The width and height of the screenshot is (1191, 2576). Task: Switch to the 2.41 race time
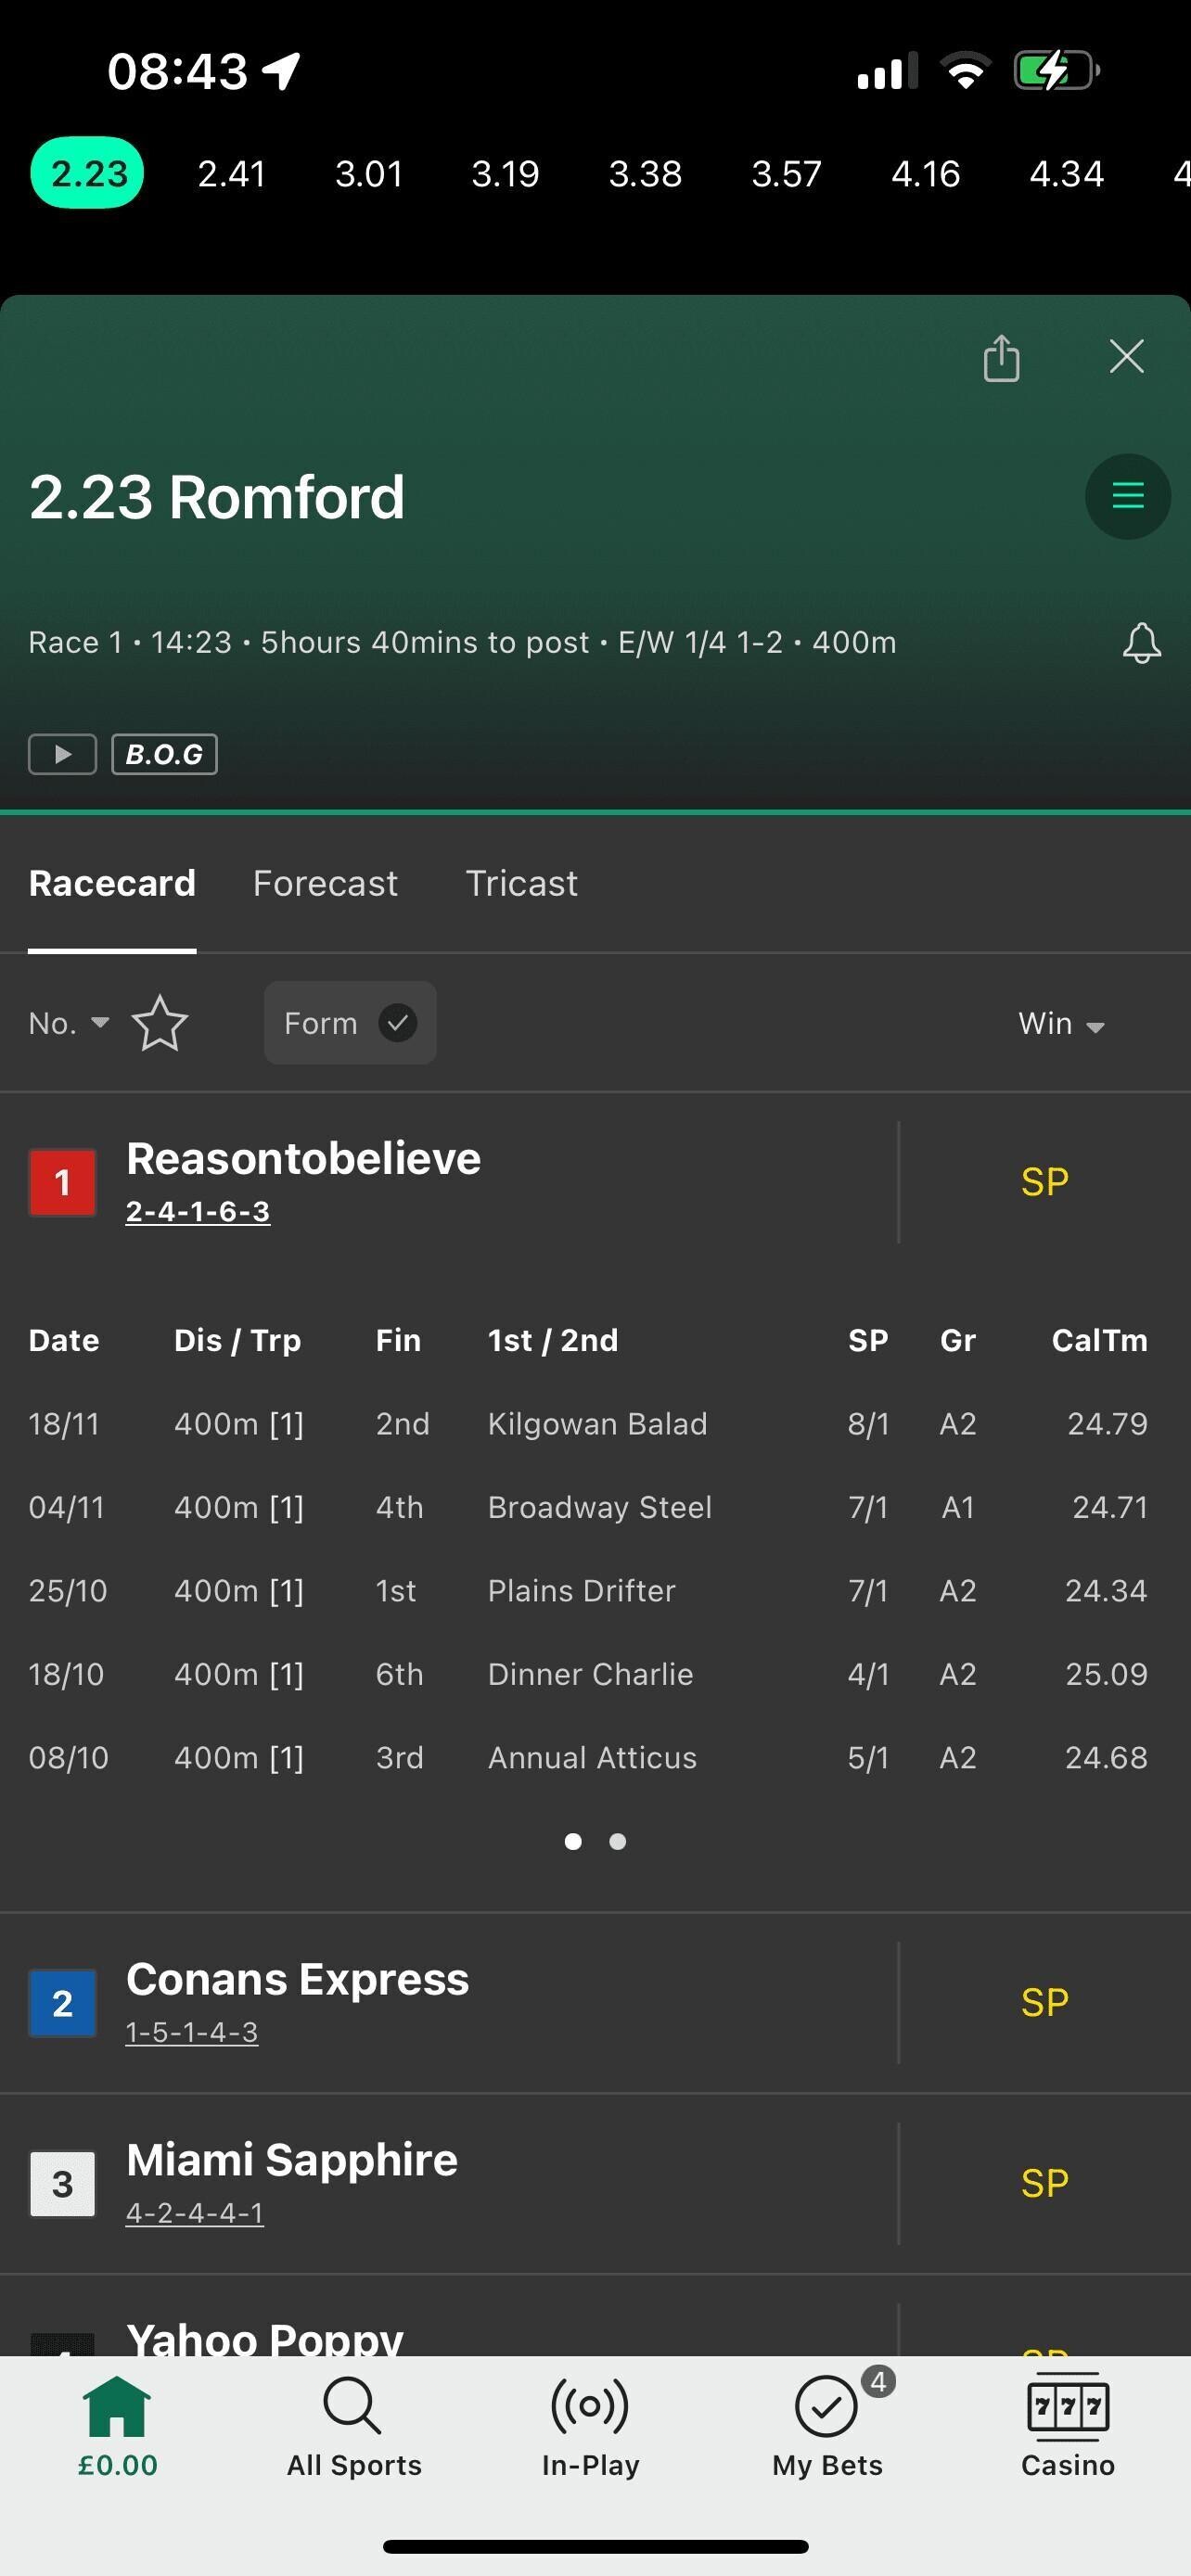pyautogui.click(x=231, y=174)
